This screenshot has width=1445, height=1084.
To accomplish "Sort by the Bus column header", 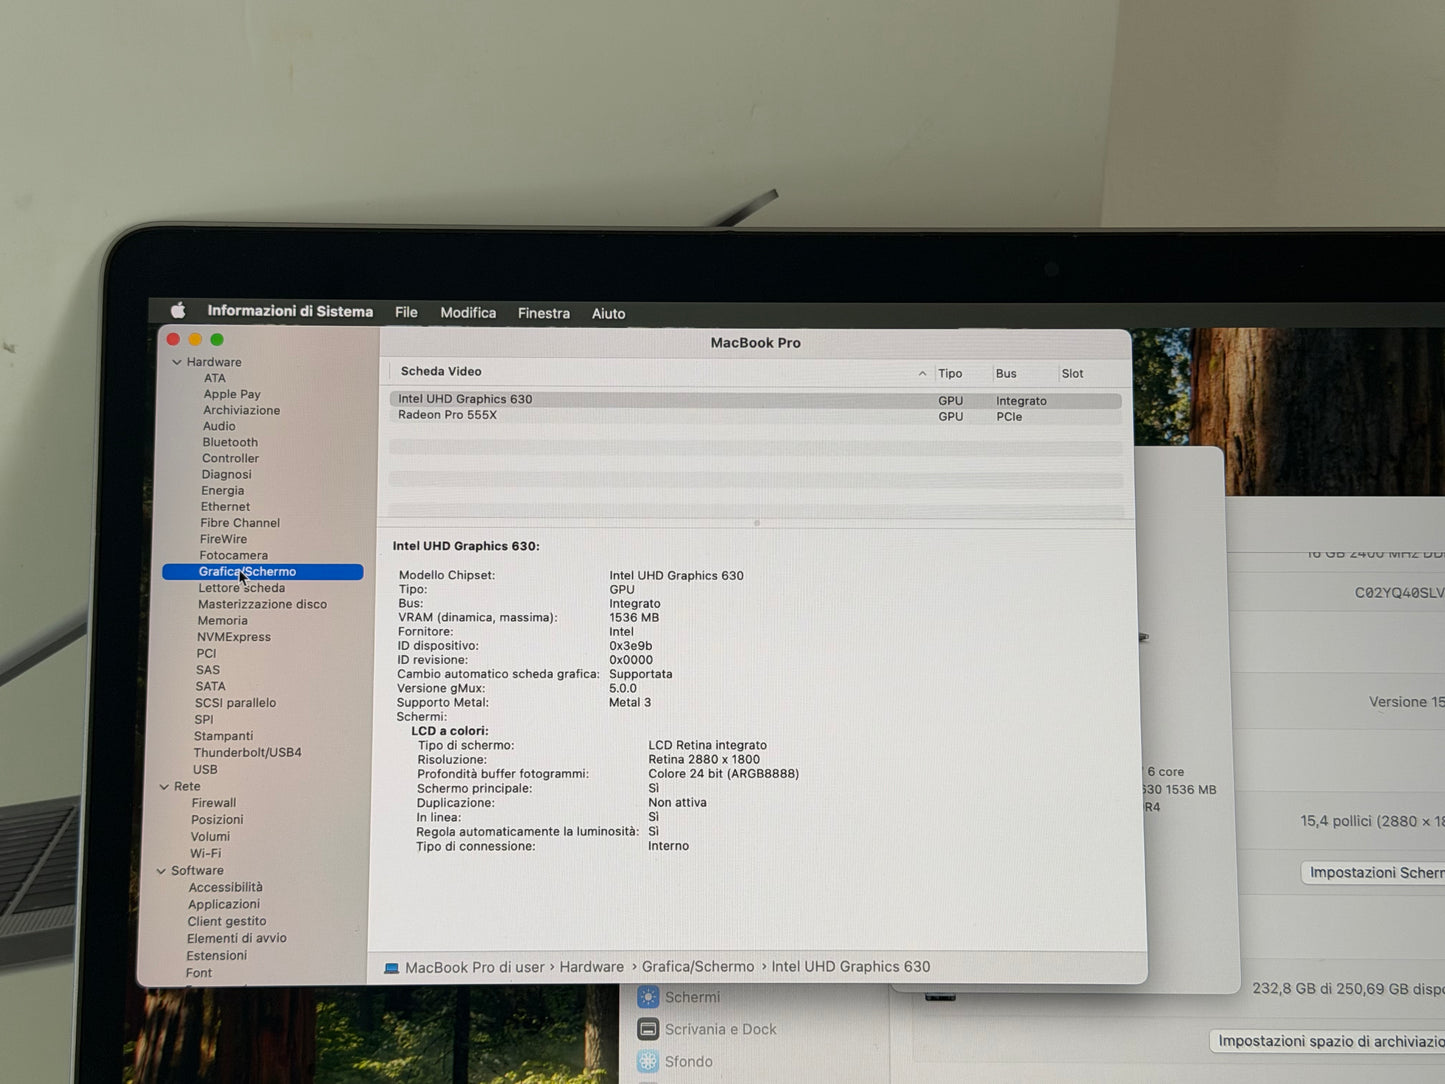I will (x=1006, y=373).
